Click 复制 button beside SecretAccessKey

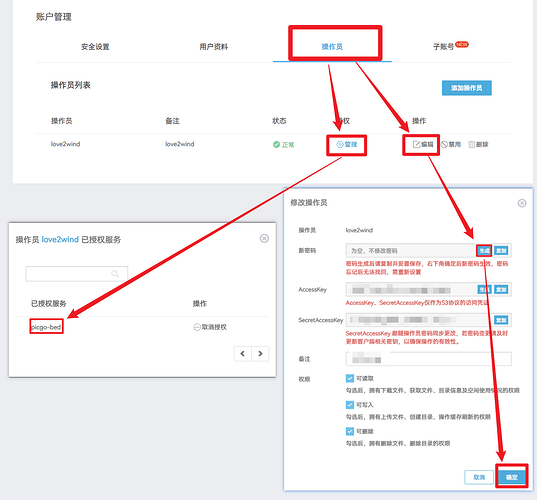pyautogui.click(x=501, y=320)
